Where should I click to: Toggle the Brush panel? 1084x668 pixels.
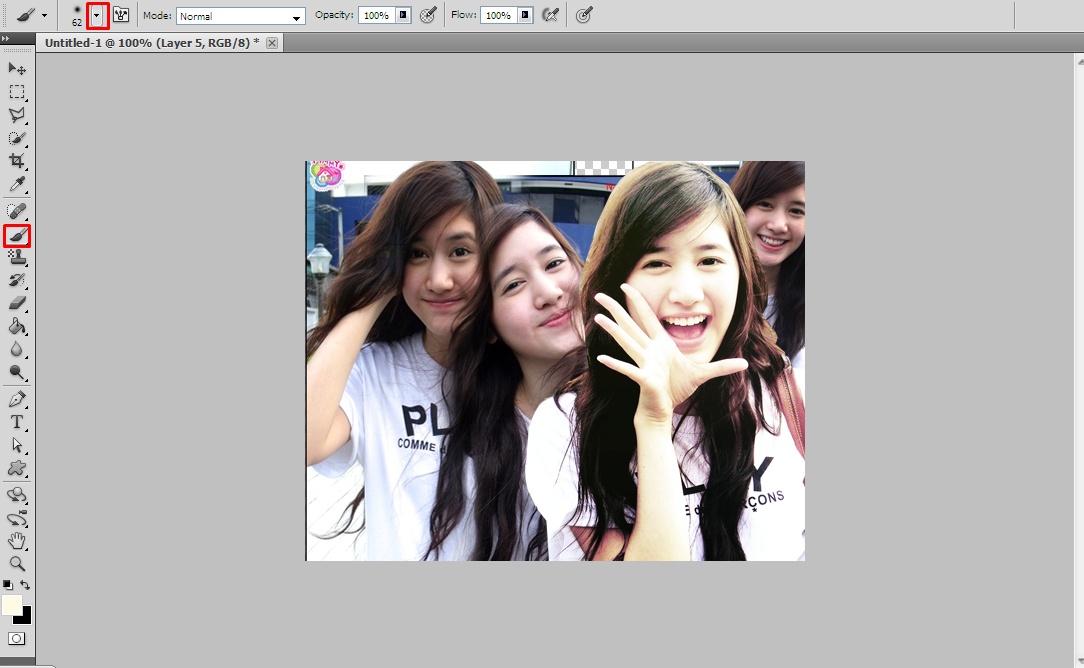(x=121, y=15)
